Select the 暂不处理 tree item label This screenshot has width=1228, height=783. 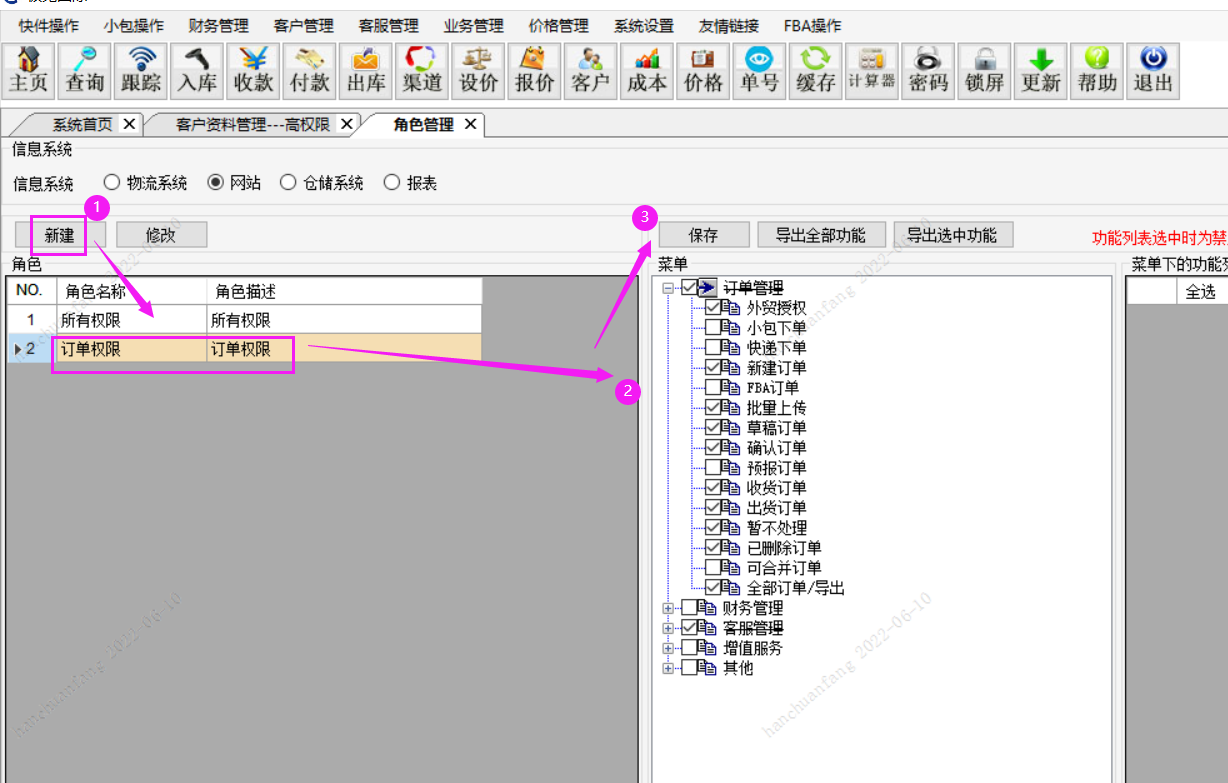[x=776, y=528]
